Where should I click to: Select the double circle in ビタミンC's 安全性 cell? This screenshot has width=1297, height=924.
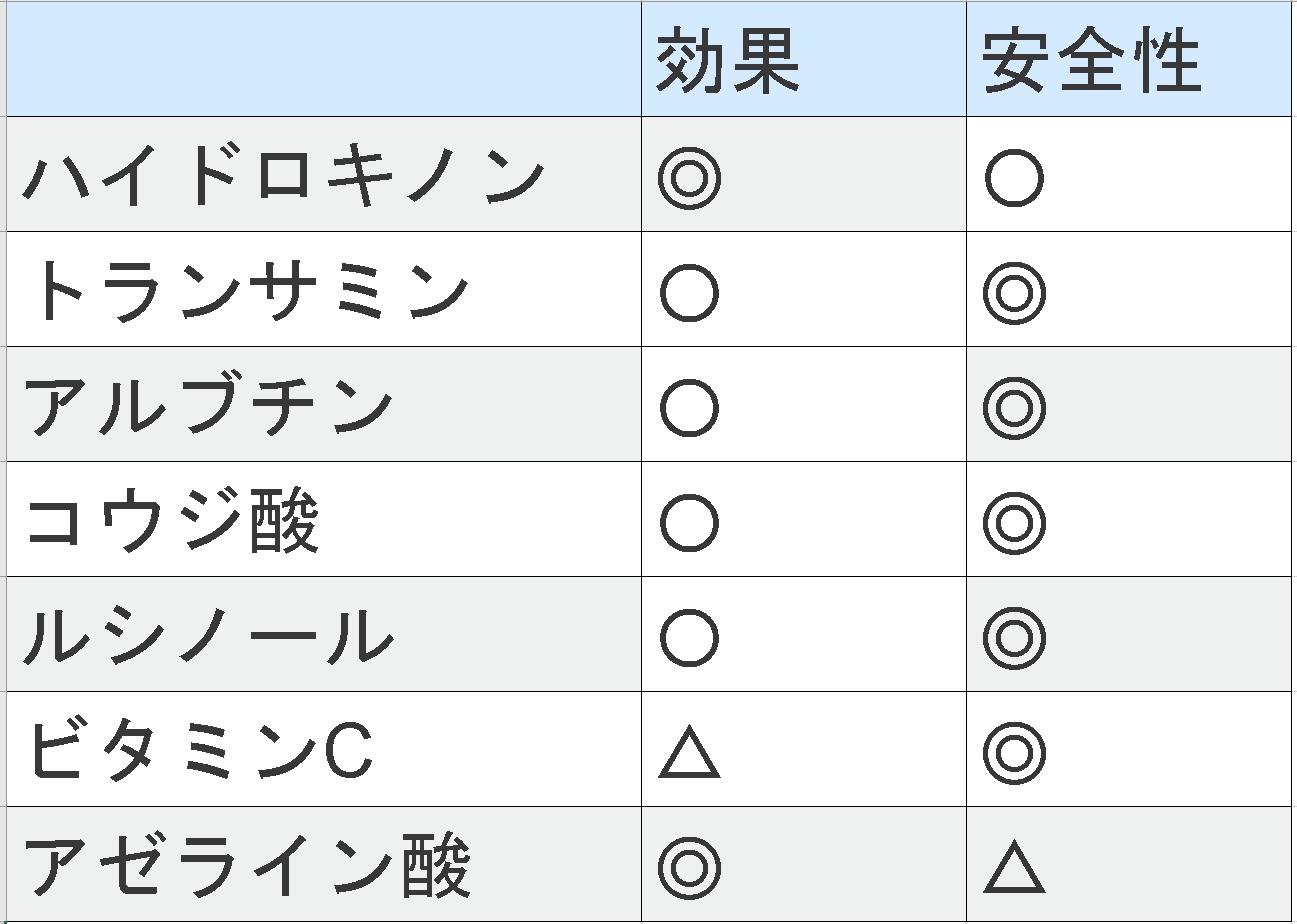(x=1014, y=752)
